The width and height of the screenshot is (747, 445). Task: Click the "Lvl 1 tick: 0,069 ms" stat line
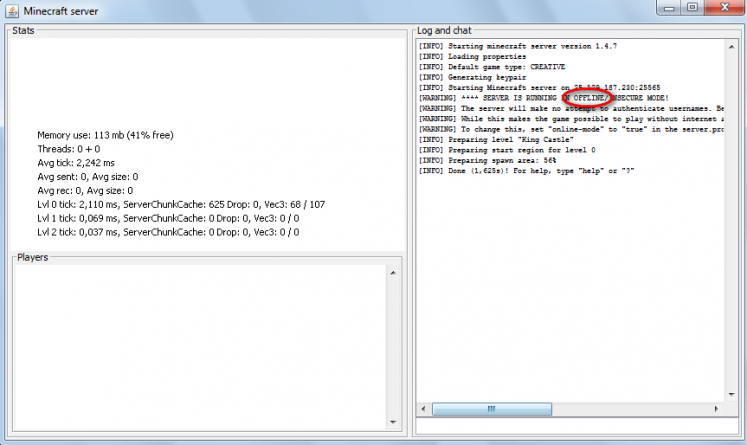pyautogui.click(x=168, y=218)
